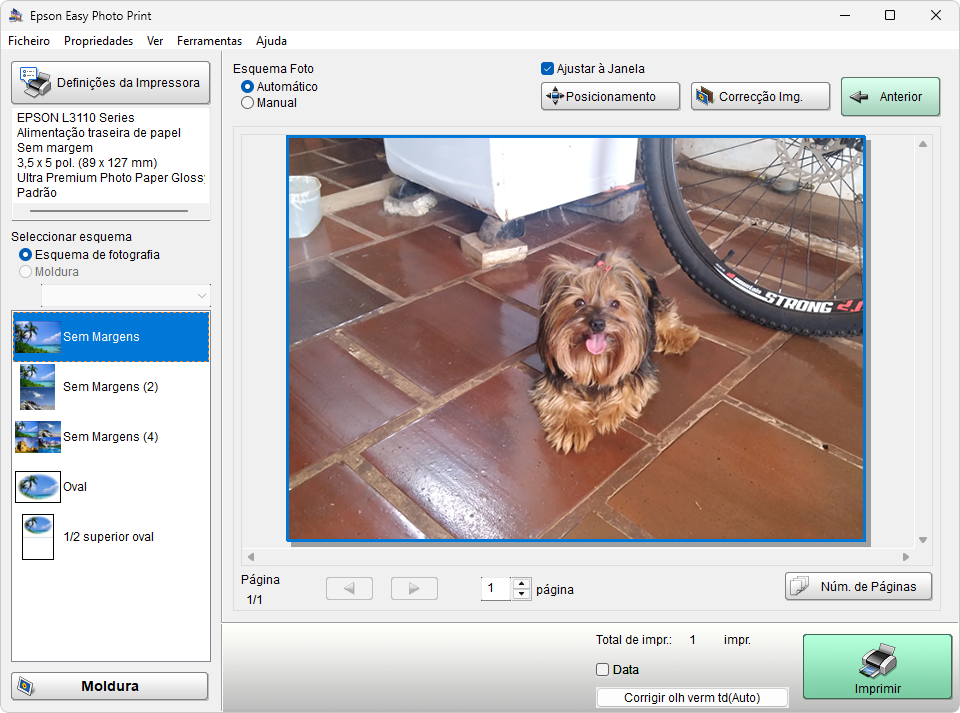
Task: Select the Sem Margens layout thumbnail
Action: click(38, 337)
